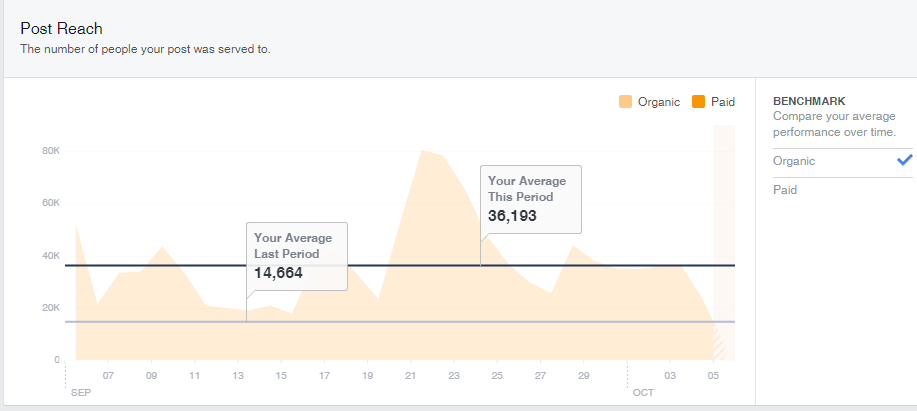Click the Post Reach heading
Image resolution: width=917 pixels, height=411 pixels.
[x=61, y=29]
